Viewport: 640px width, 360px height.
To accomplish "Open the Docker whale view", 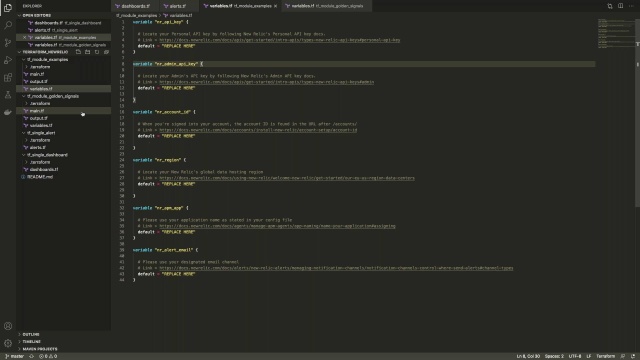I will tap(8, 112).
